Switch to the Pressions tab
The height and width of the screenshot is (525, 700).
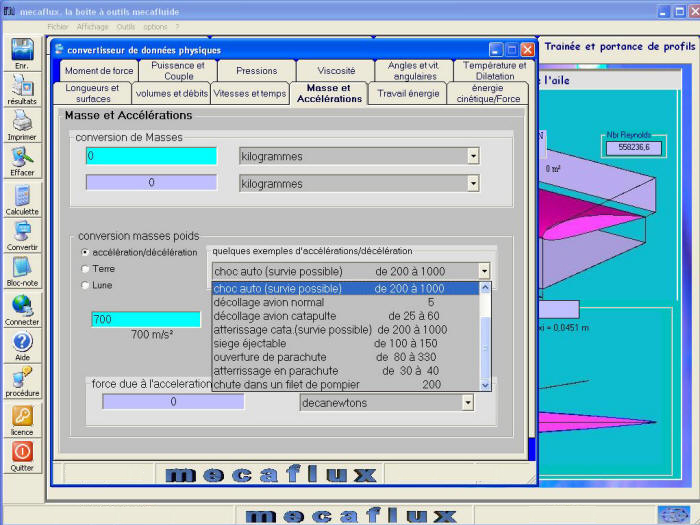pos(257,71)
